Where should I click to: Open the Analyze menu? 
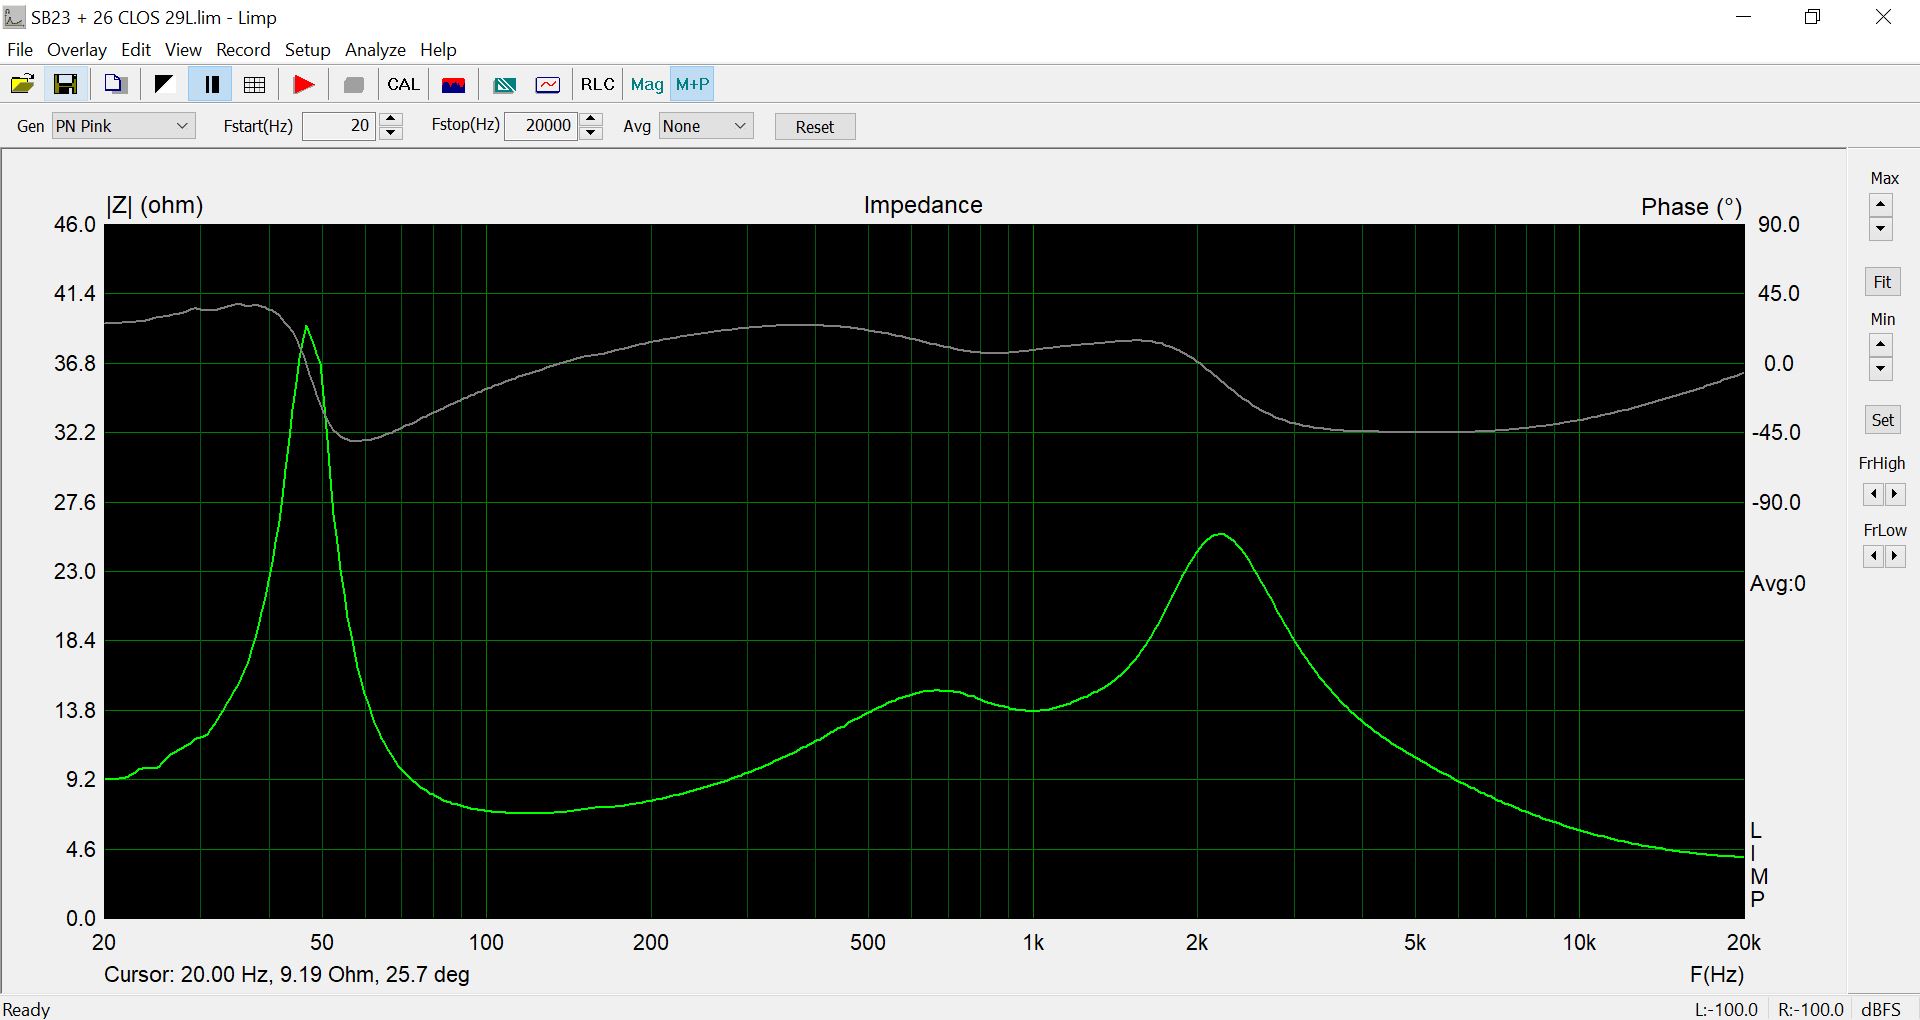(374, 49)
